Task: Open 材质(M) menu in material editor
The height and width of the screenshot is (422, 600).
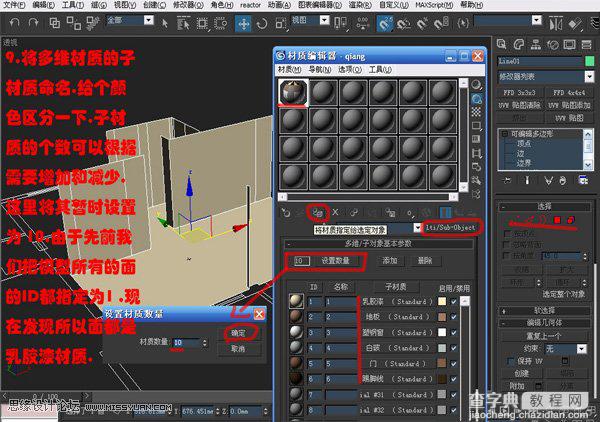Action: tap(289, 70)
